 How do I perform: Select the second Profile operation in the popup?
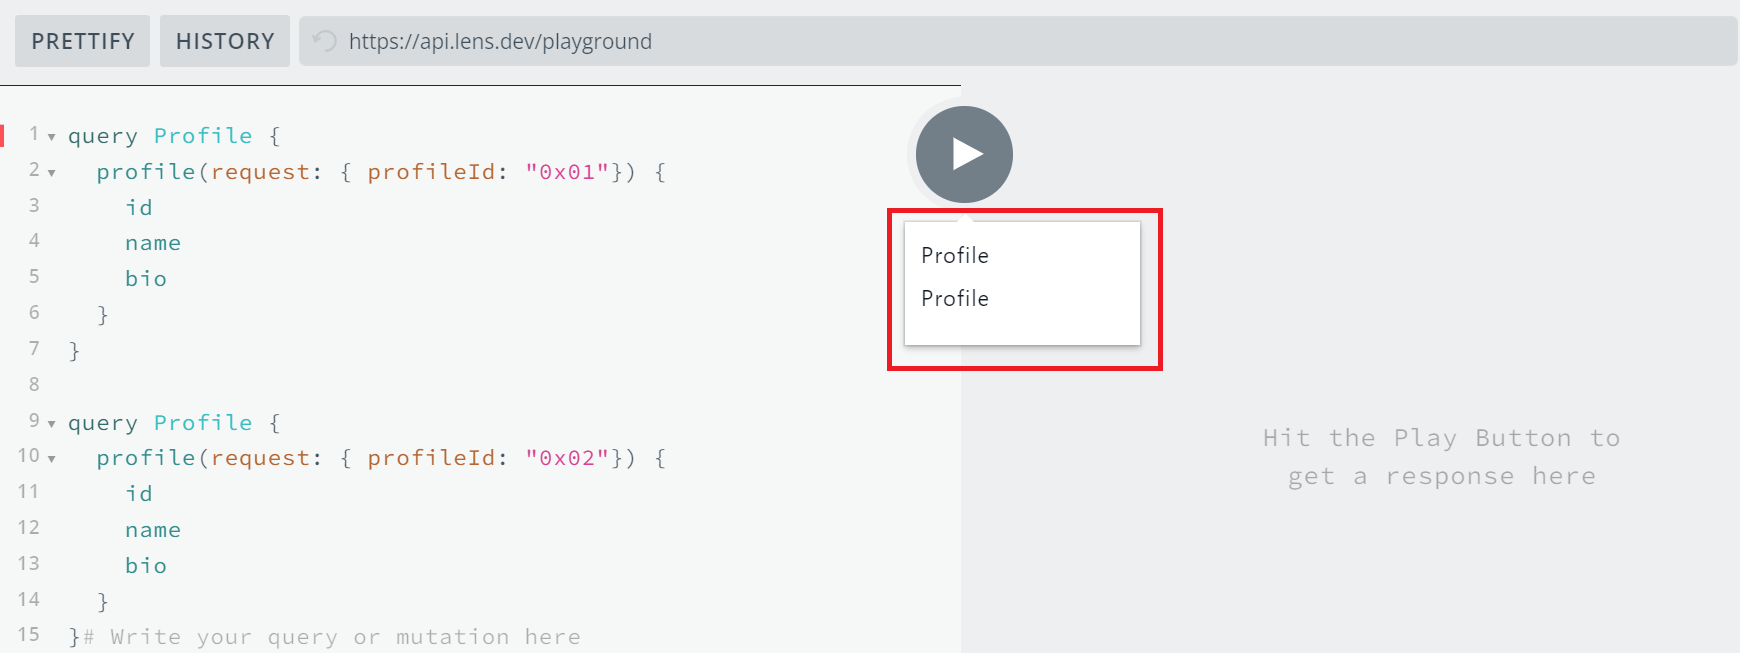(955, 298)
